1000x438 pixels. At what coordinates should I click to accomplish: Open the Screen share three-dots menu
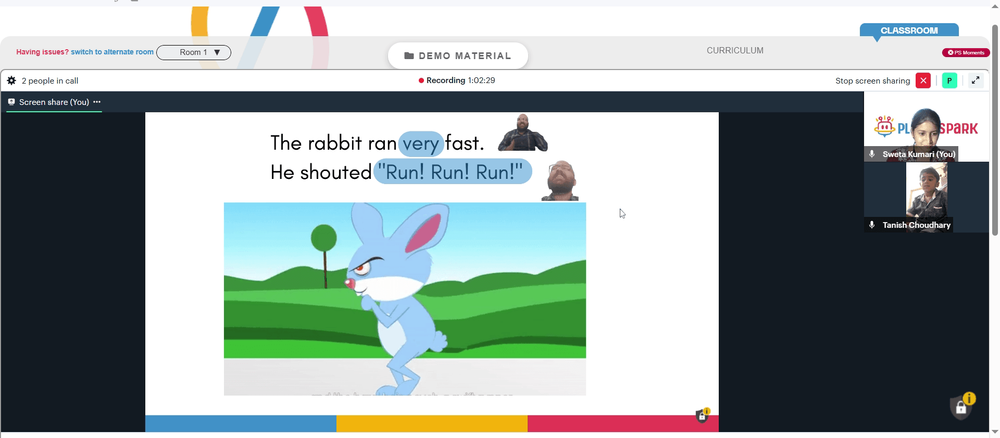[97, 102]
